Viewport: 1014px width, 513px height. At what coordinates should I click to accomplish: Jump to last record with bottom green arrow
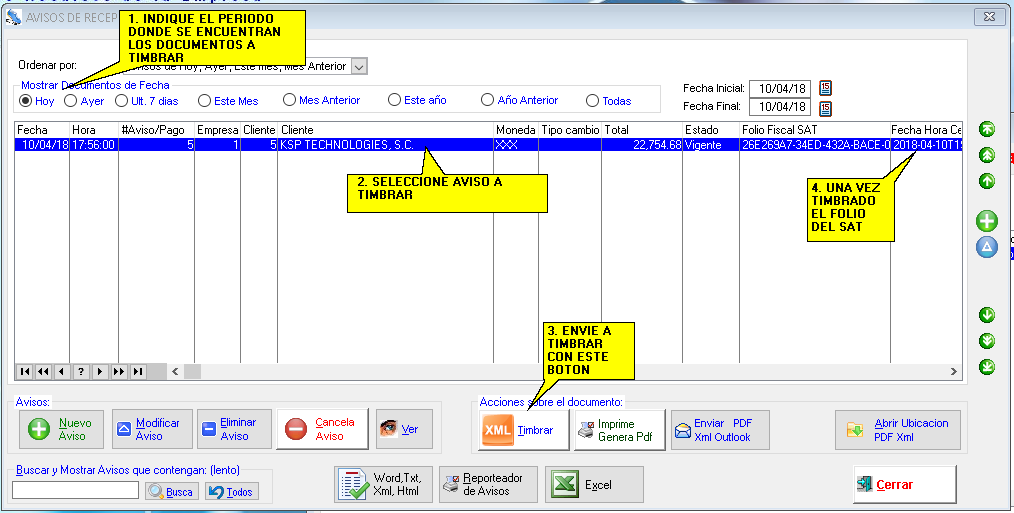pos(987,367)
